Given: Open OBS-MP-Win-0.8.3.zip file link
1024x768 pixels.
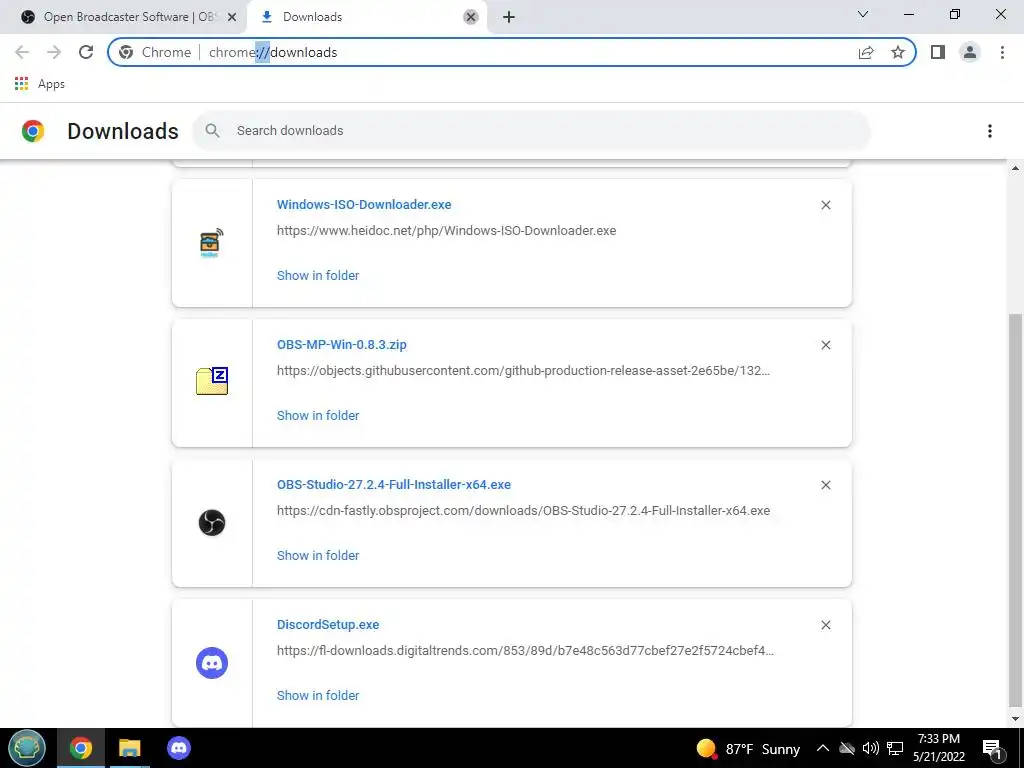Looking at the screenshot, I should (x=342, y=344).
